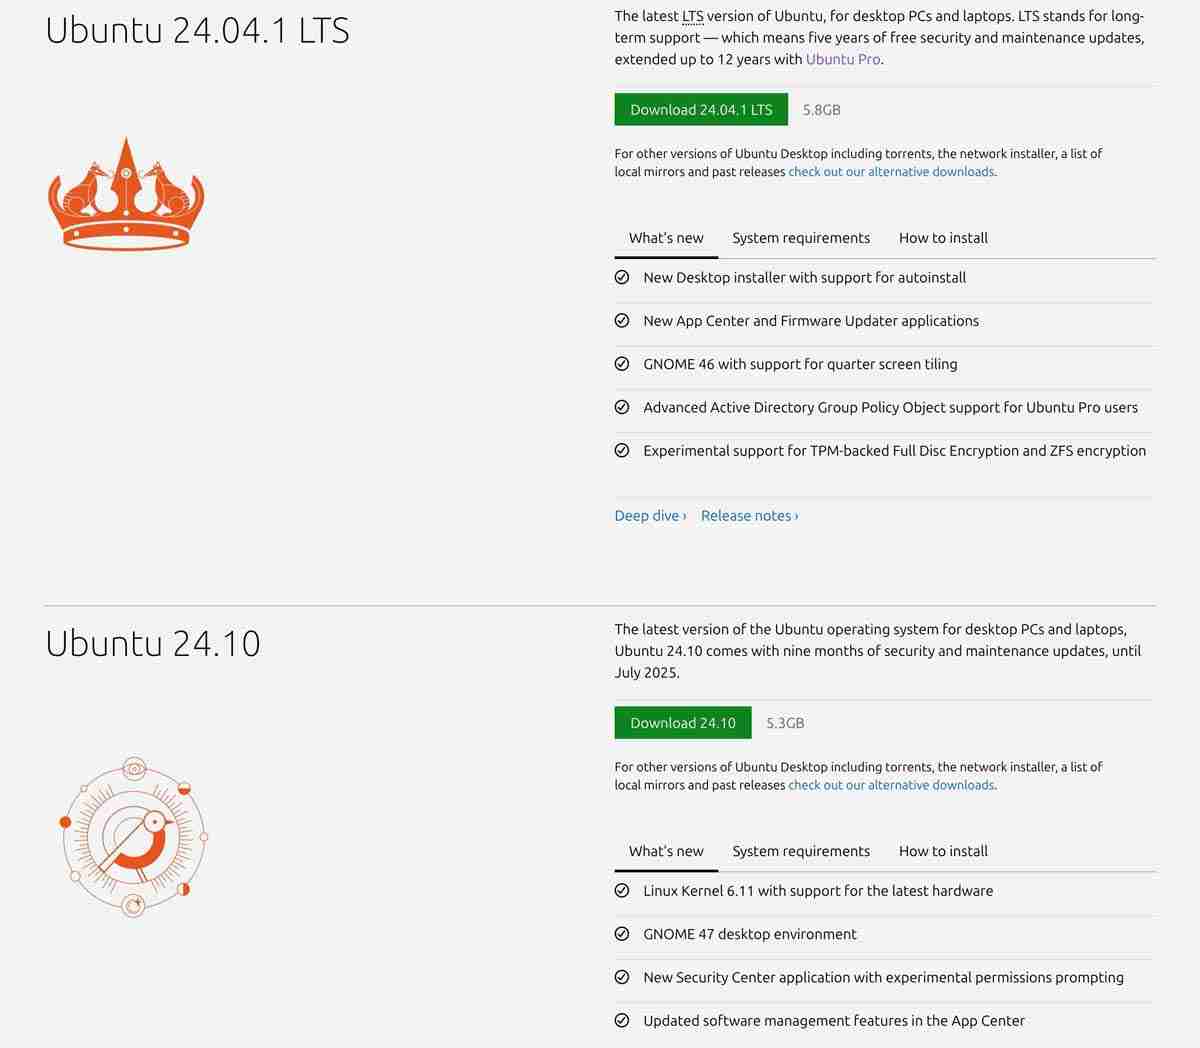Click the Oracular Oriole circular bird logo
The image size is (1200, 1048).
click(x=132, y=836)
